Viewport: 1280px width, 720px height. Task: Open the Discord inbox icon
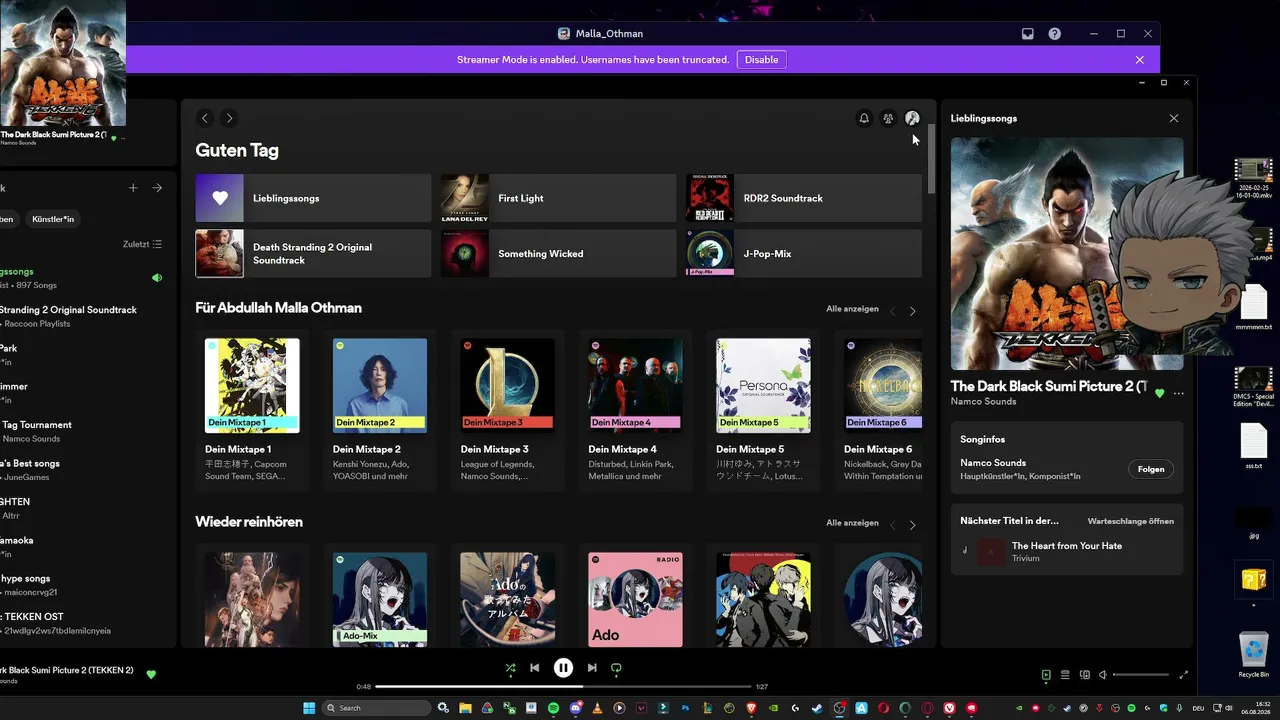pos(1027,33)
